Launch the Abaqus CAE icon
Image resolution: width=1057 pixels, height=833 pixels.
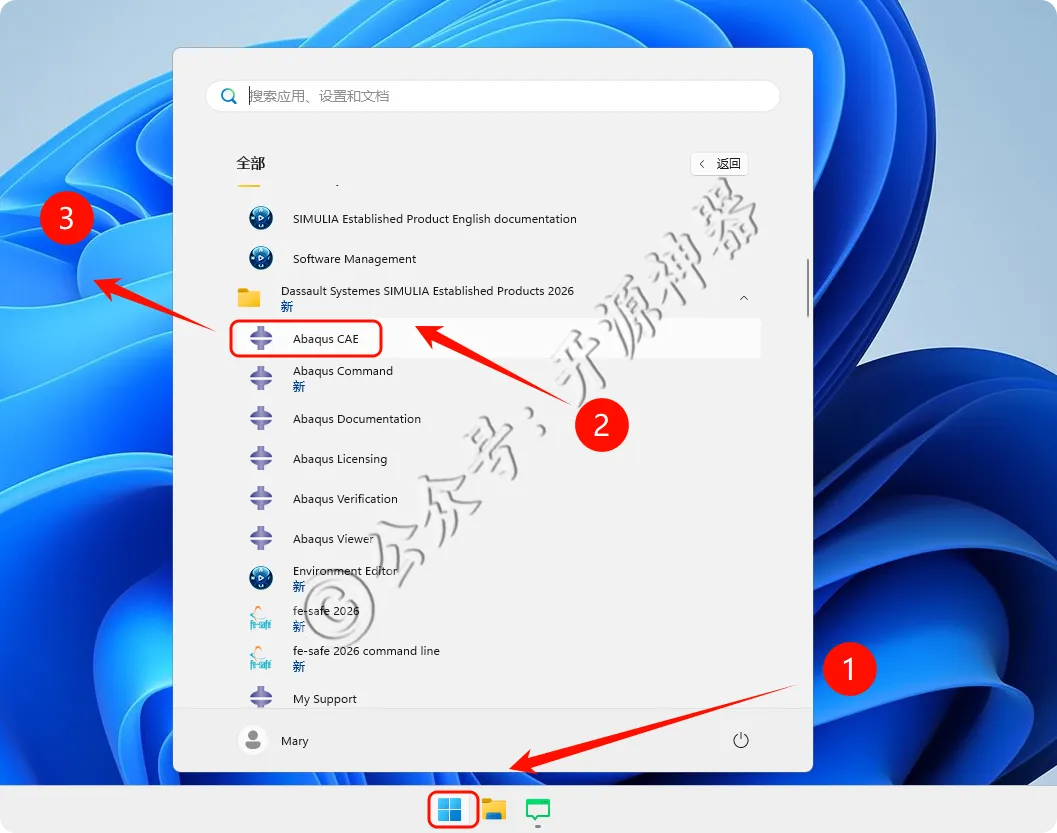[x=261, y=338]
